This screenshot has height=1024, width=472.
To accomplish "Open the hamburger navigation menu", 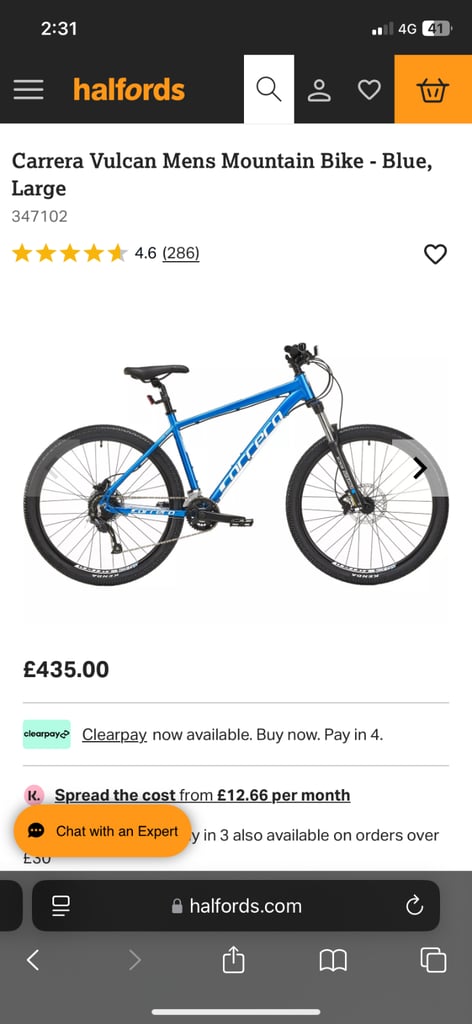I will [28, 89].
